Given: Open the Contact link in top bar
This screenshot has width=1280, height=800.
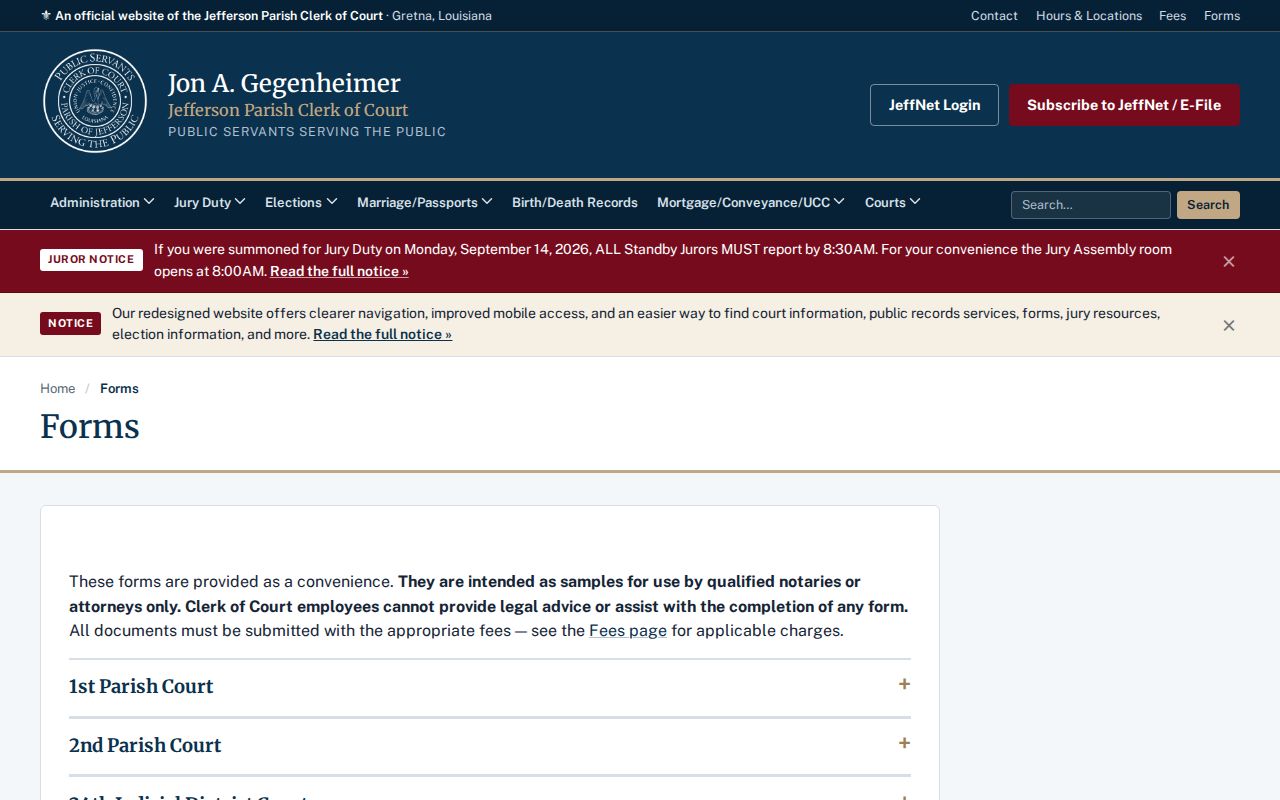Looking at the screenshot, I should click(994, 16).
